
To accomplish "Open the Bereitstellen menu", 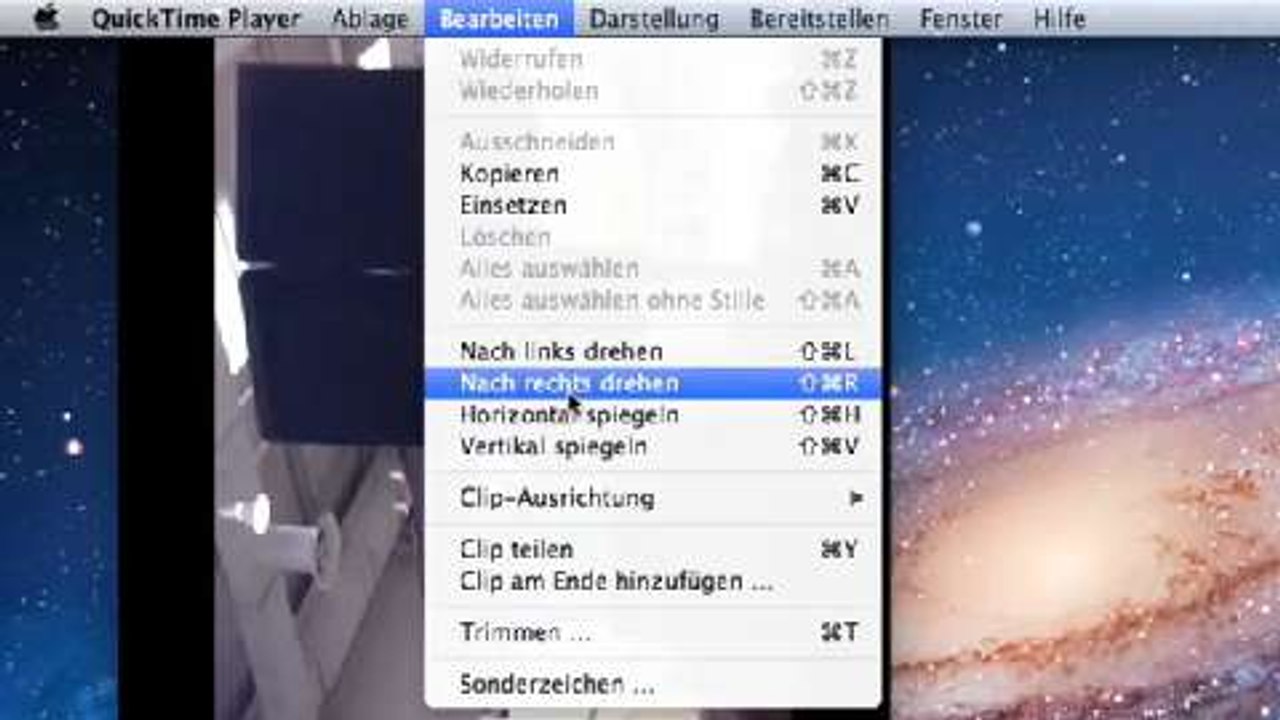I will click(819, 19).
